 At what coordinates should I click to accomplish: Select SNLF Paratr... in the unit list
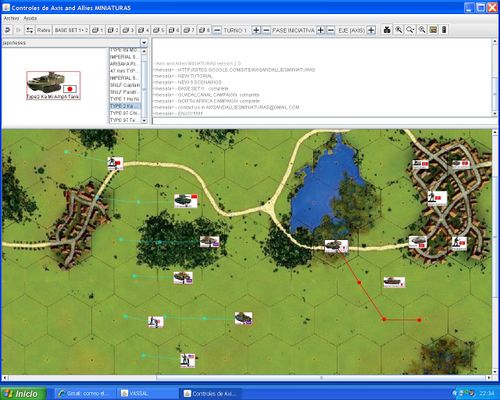(x=125, y=92)
